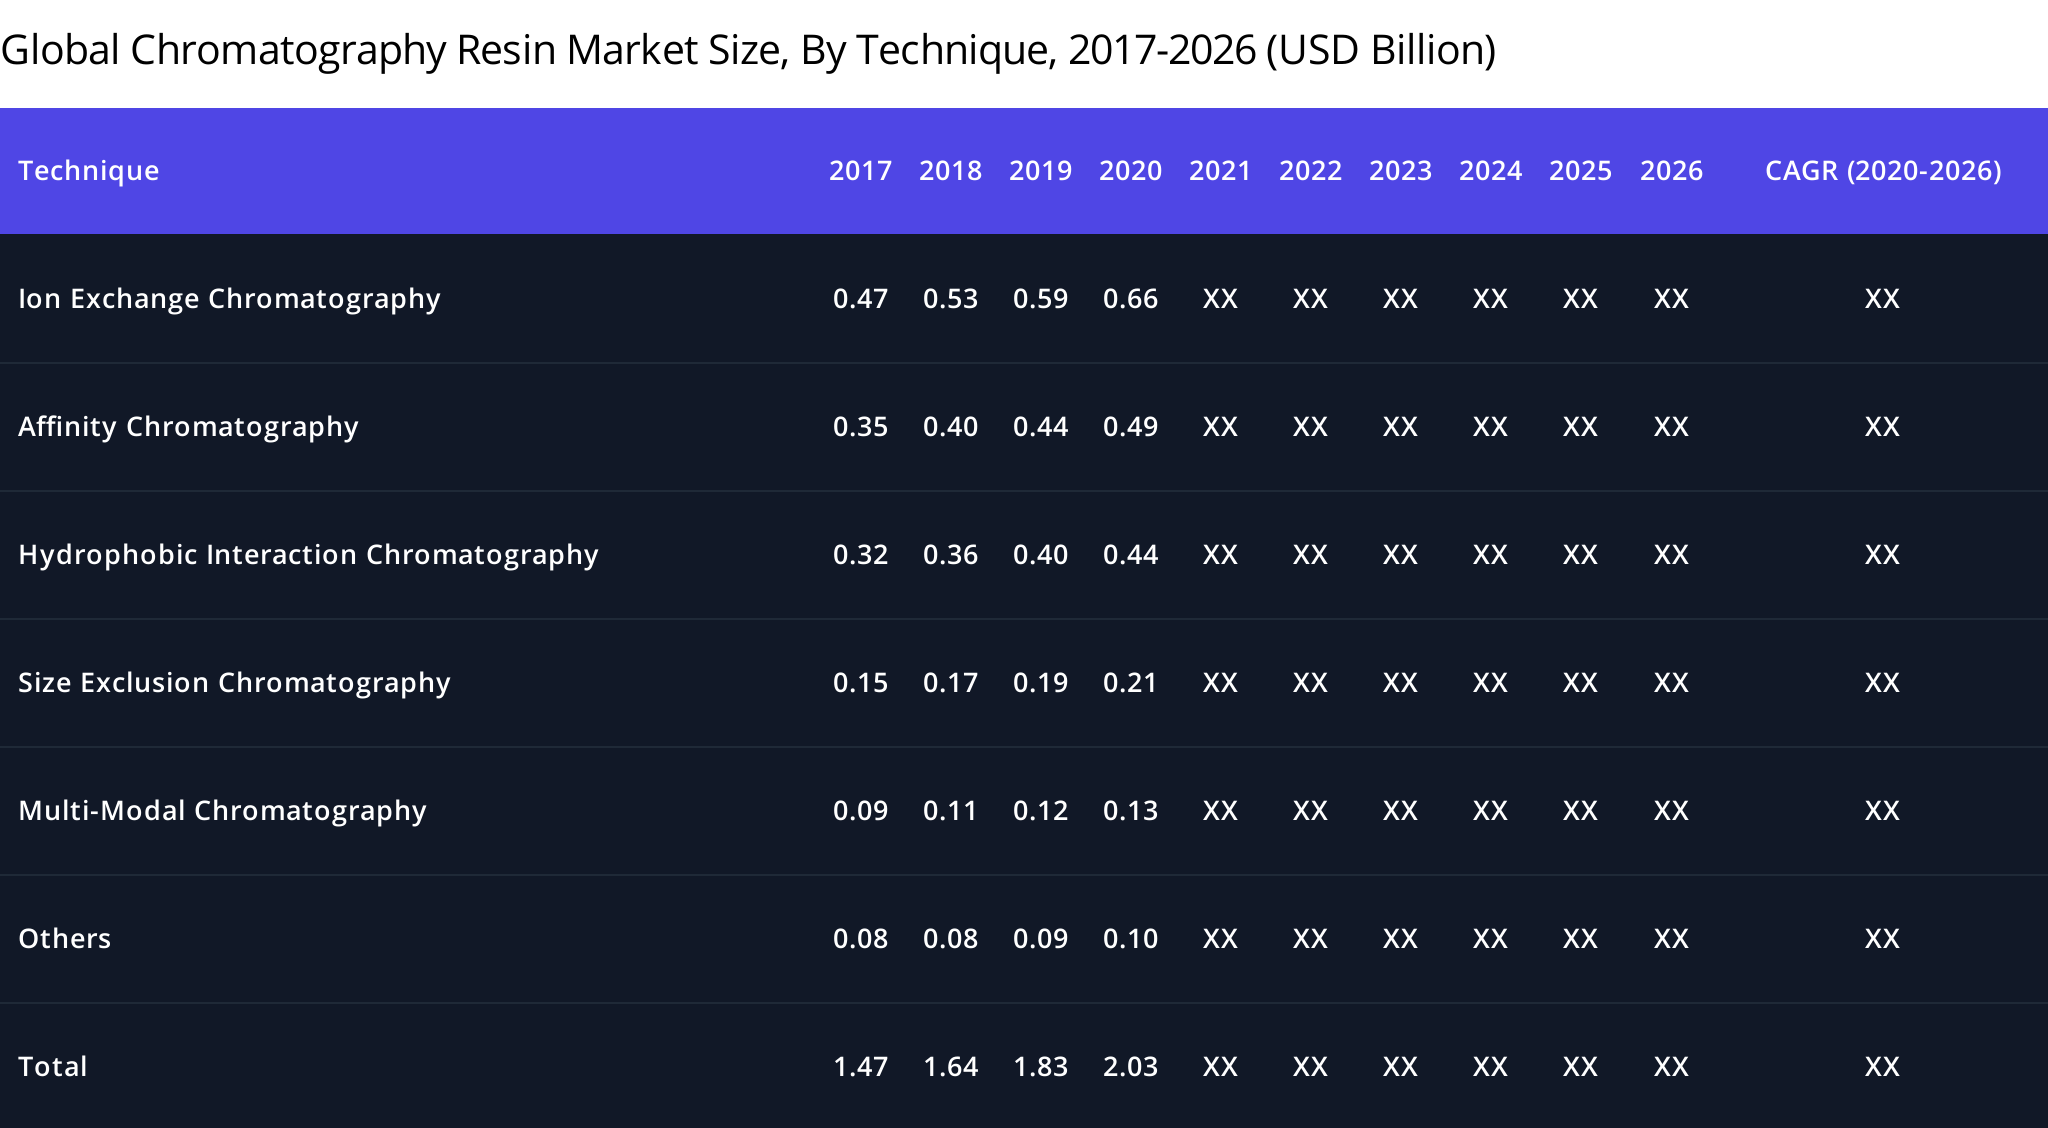Select Total 2019 value 1.83
The image size is (2048, 1128).
pos(1040,1067)
